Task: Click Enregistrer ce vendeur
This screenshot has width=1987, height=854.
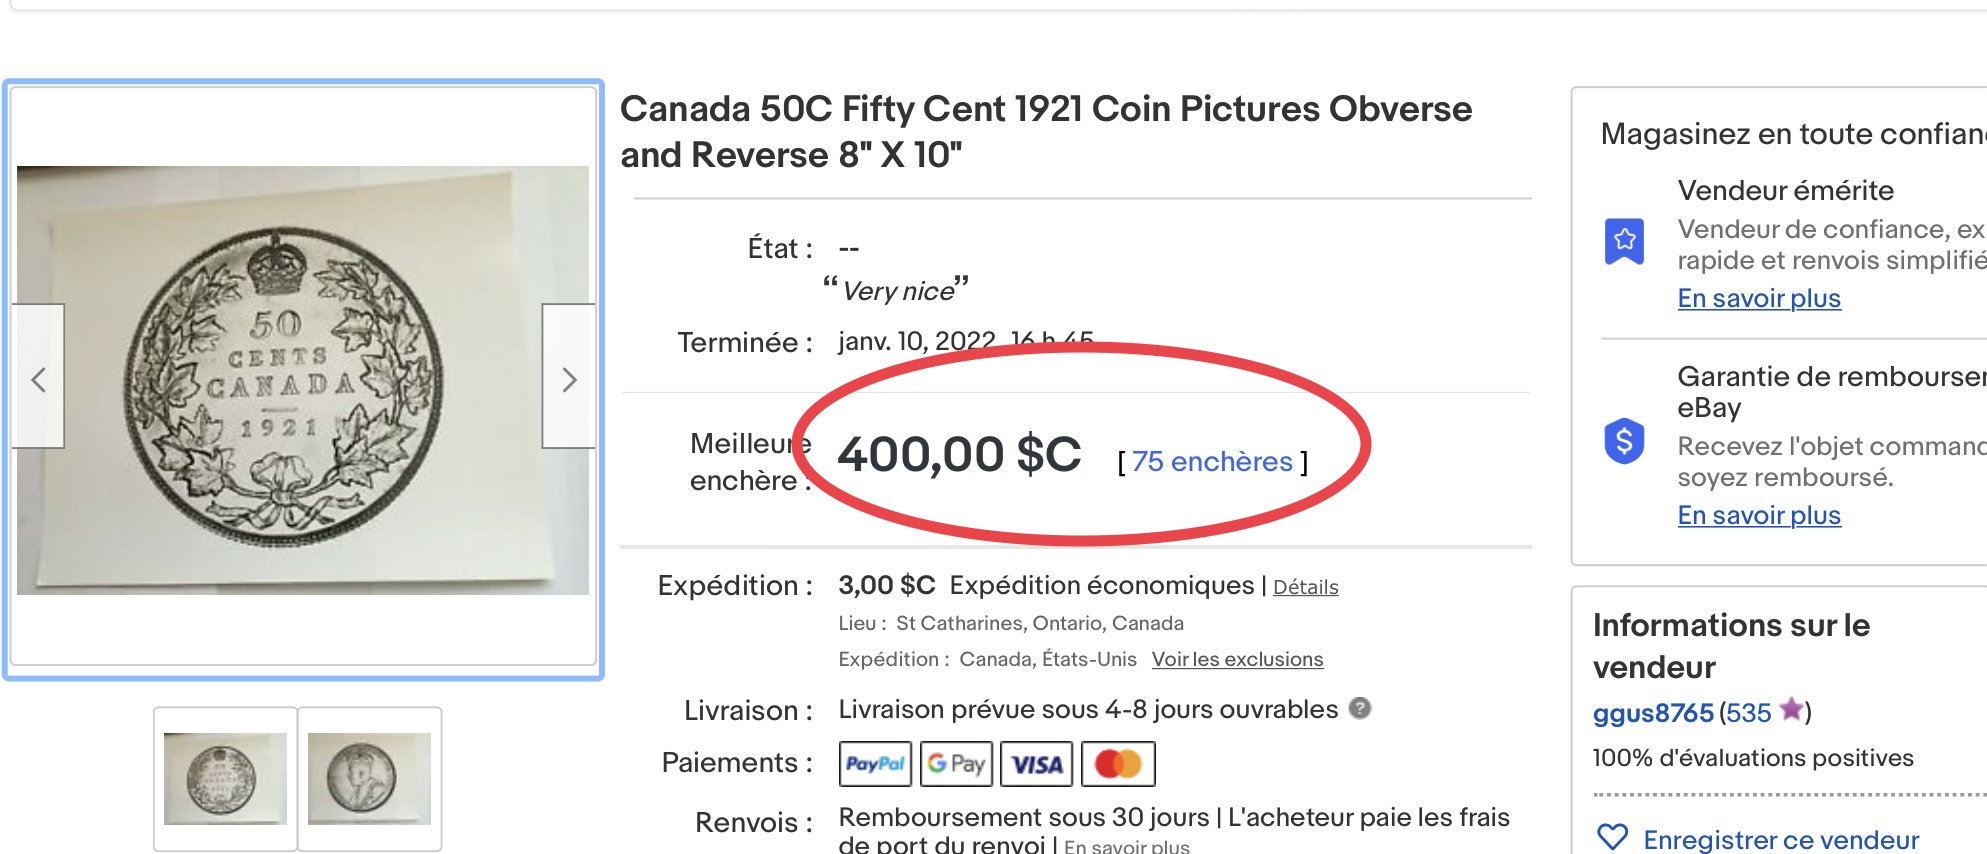Action: (1781, 839)
